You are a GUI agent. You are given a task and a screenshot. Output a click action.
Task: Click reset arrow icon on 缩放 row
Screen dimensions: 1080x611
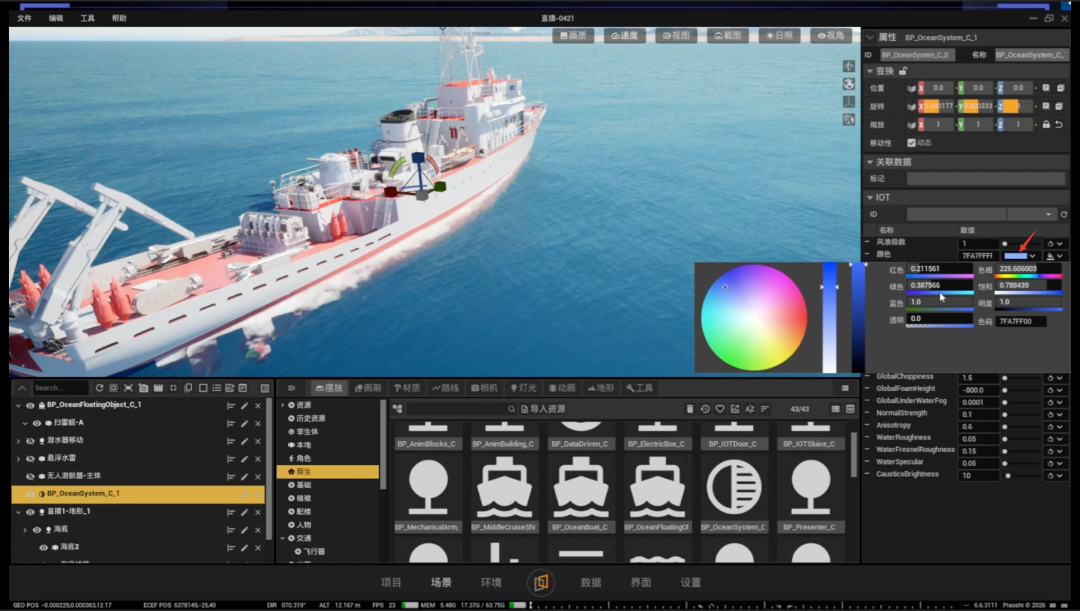click(1059, 125)
